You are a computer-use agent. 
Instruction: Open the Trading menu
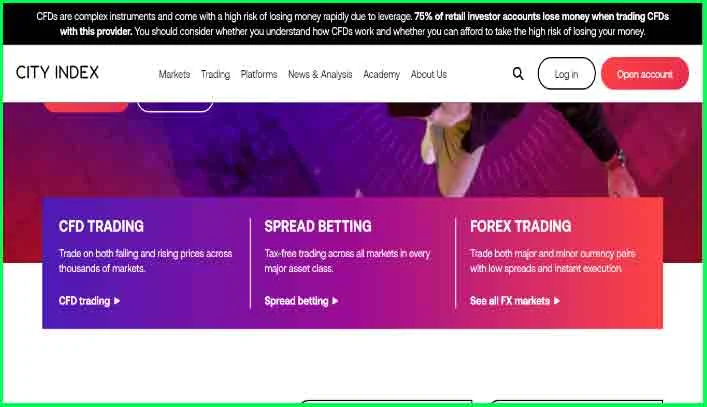215,74
